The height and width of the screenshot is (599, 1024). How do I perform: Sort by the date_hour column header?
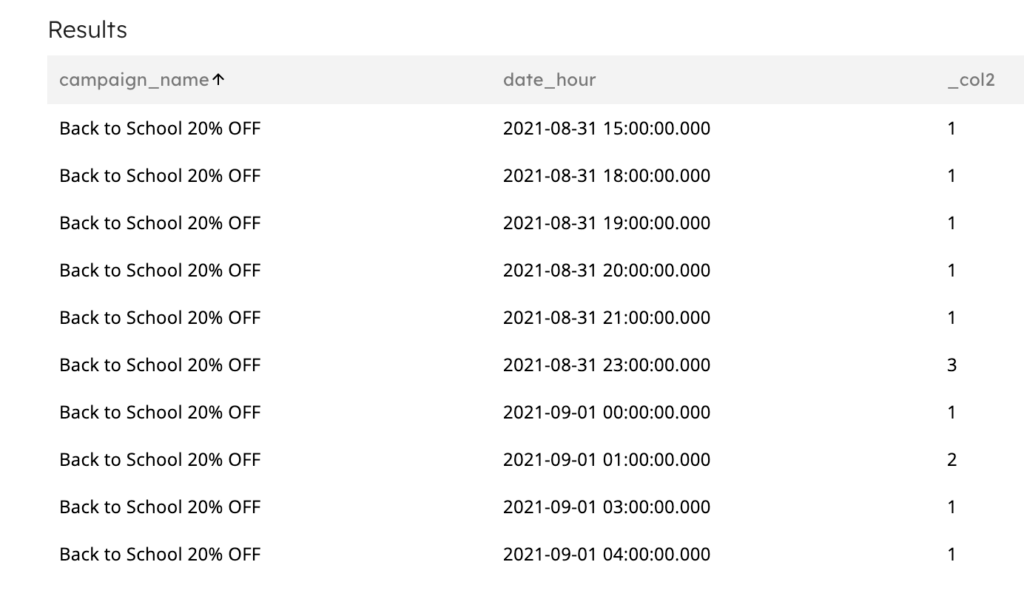(549, 80)
